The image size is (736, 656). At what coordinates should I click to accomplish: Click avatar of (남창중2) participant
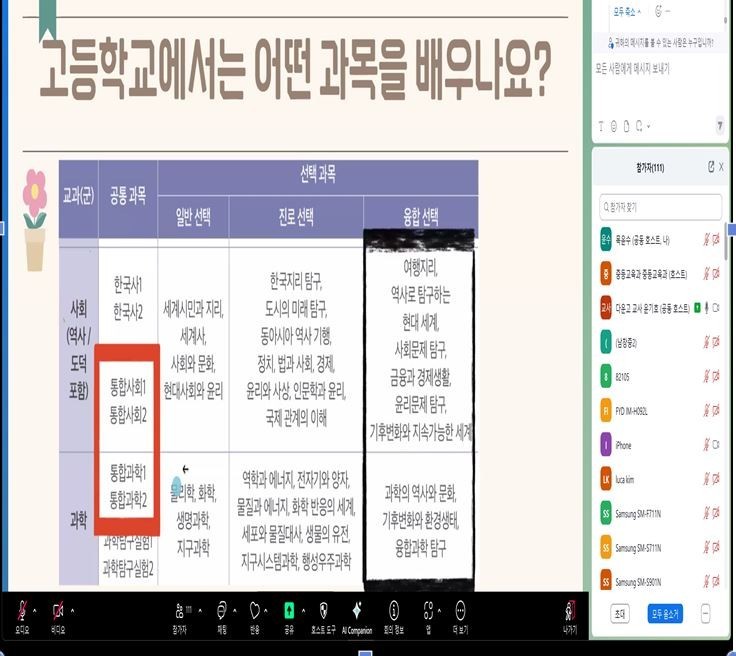(x=606, y=342)
